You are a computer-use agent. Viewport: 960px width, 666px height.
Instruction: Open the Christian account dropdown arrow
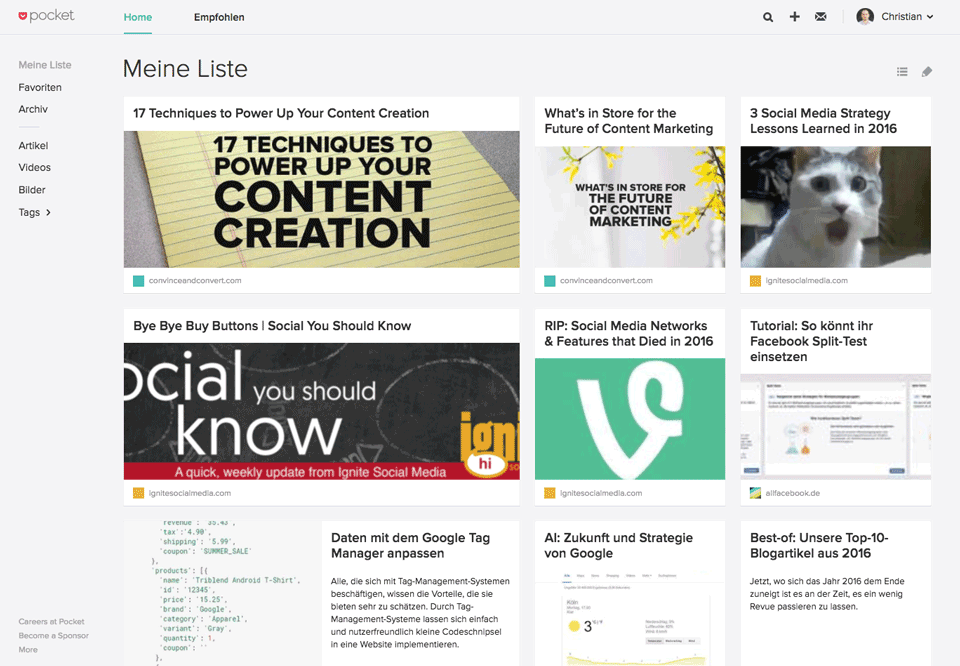point(930,17)
